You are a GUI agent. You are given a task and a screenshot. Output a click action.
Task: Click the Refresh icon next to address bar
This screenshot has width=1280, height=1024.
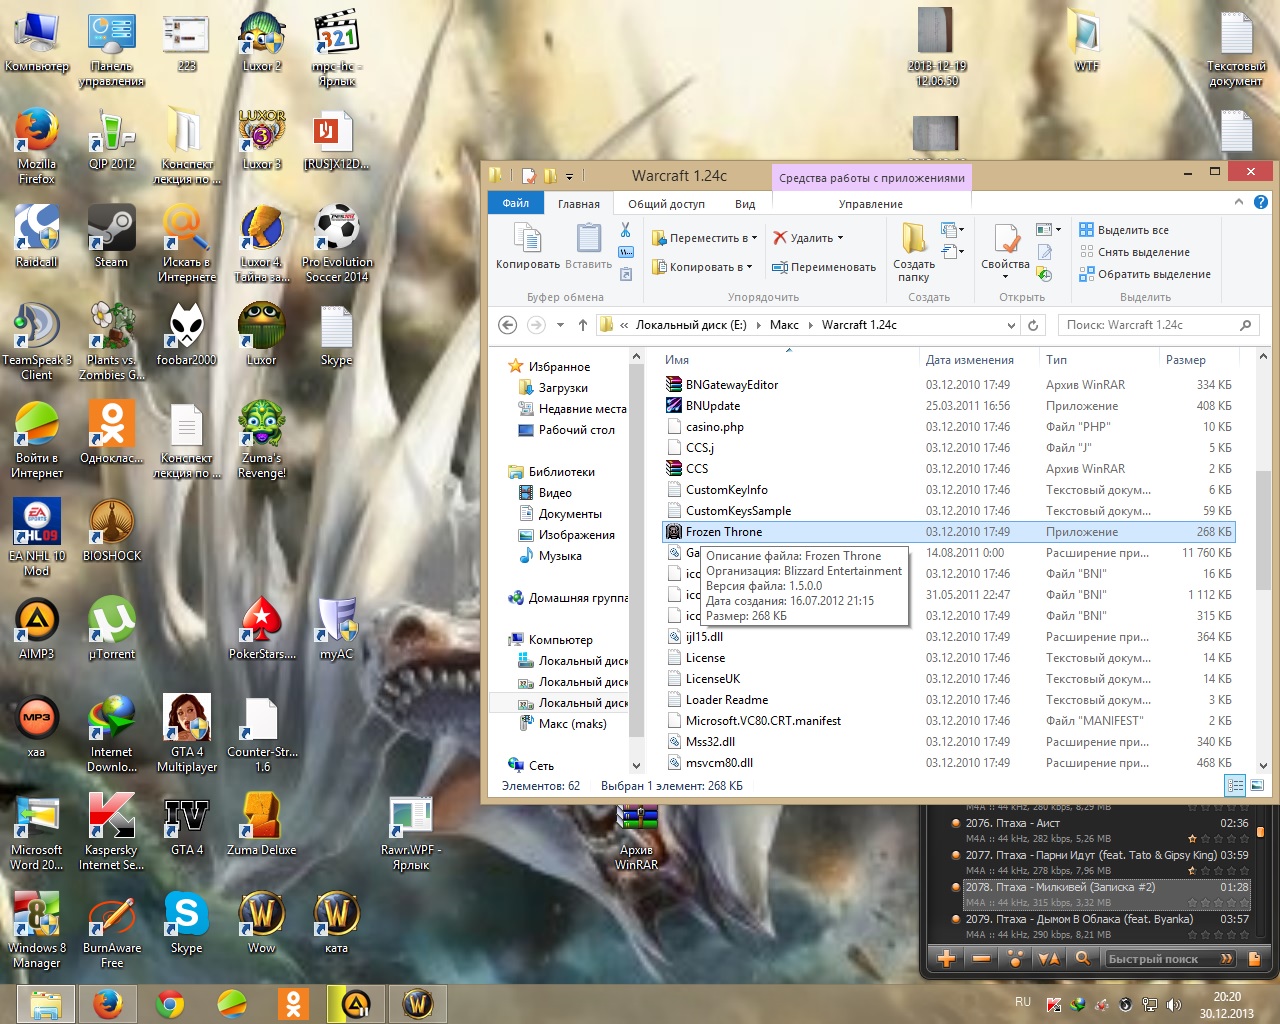[x=1034, y=325]
